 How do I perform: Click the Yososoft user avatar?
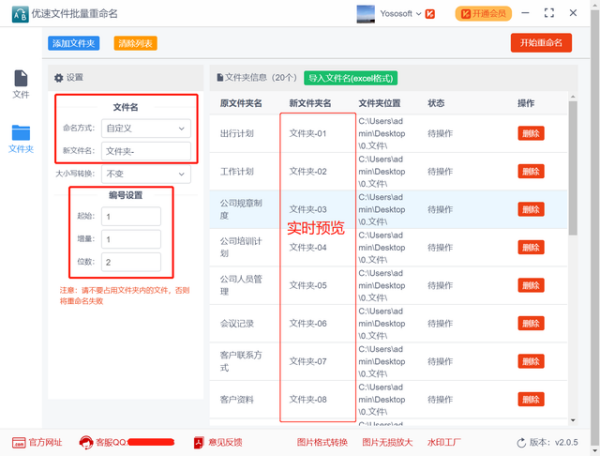tap(364, 13)
